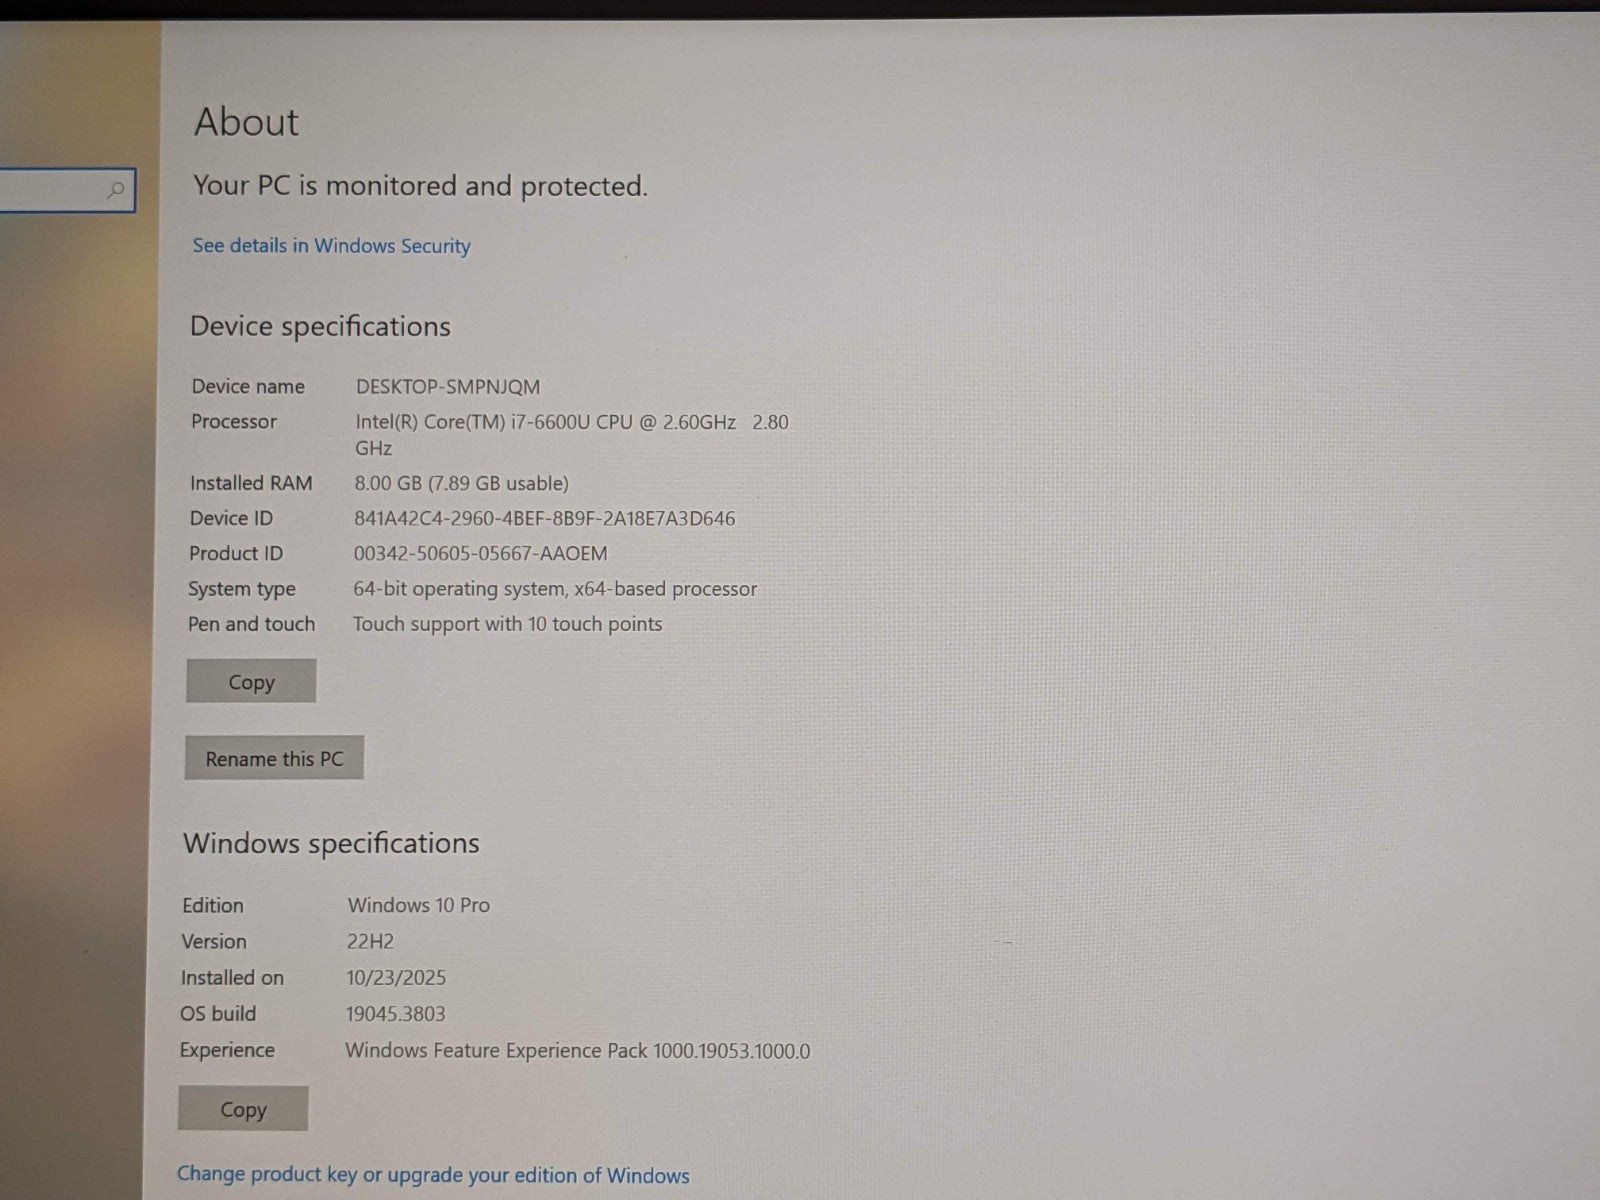1600x1200 pixels.
Task: Click the DESKTOP-SMPNJQM device name value
Action: coord(447,387)
